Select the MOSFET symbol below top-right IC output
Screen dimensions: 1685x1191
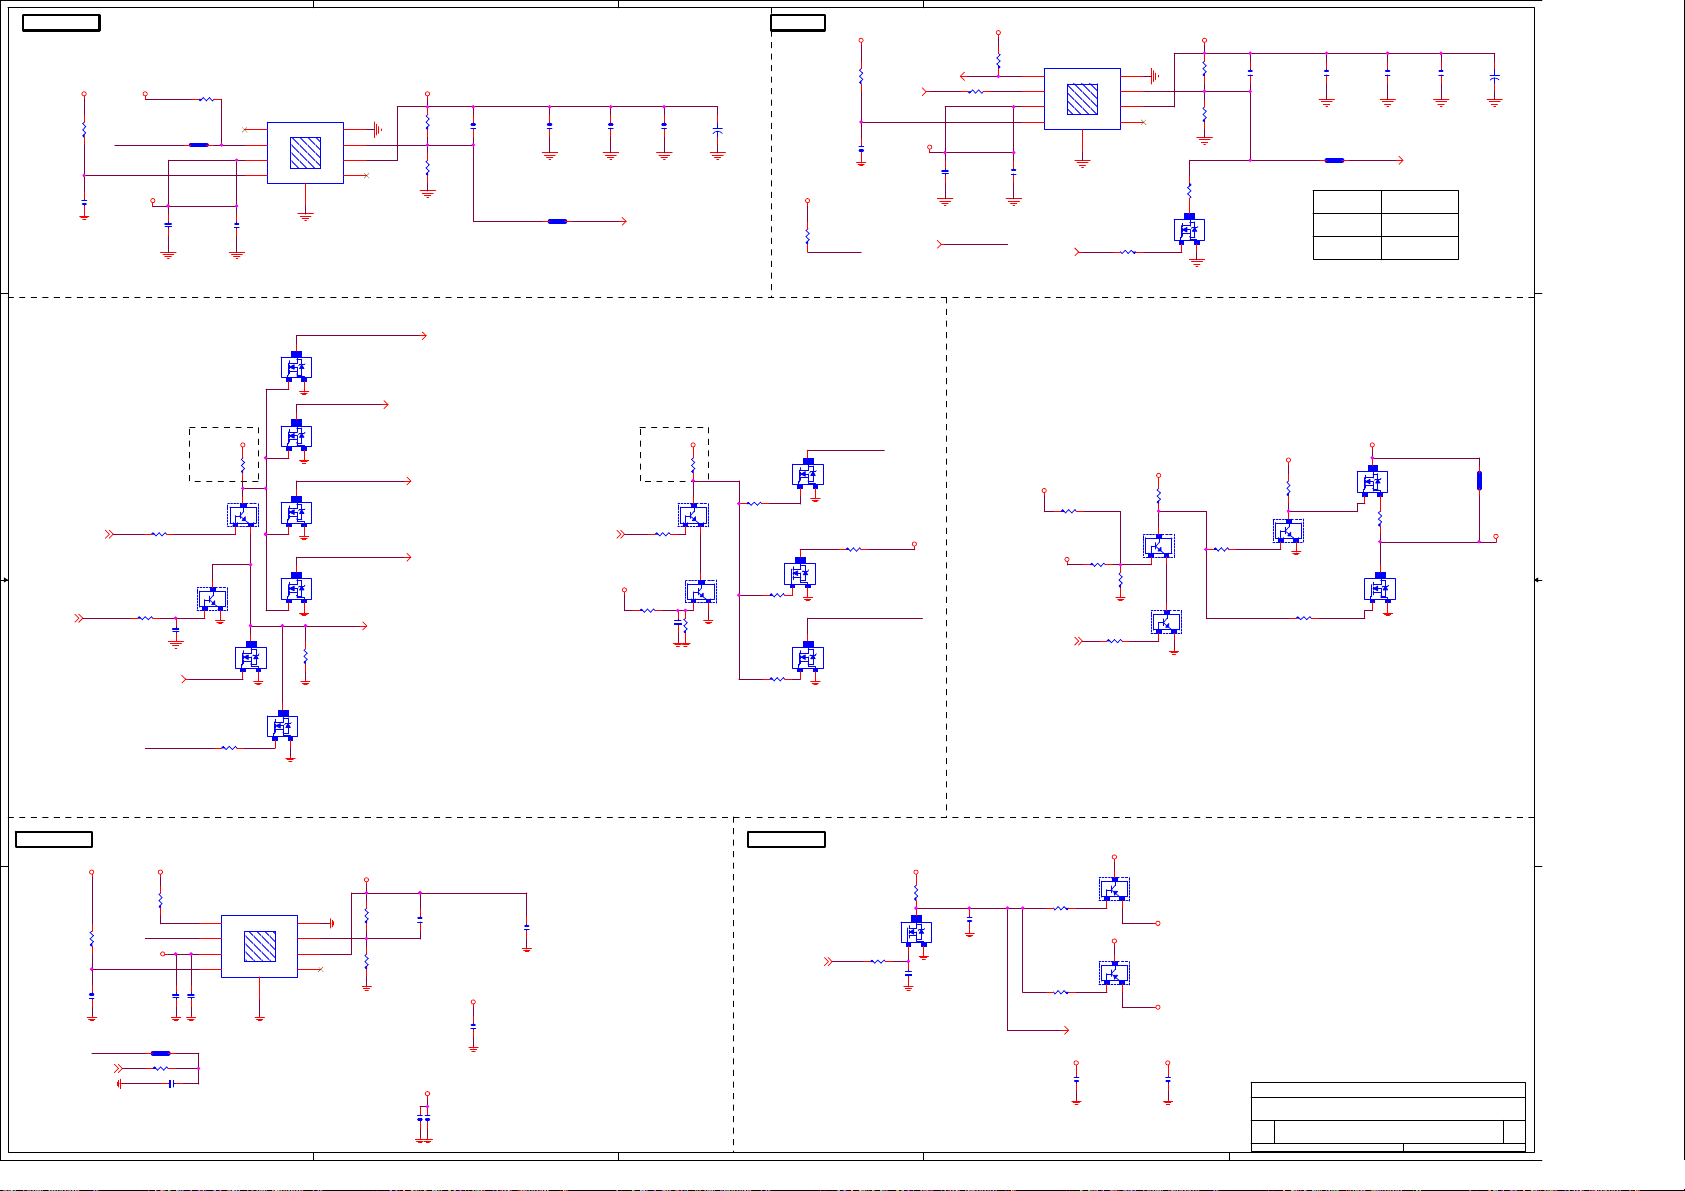coord(1189,229)
